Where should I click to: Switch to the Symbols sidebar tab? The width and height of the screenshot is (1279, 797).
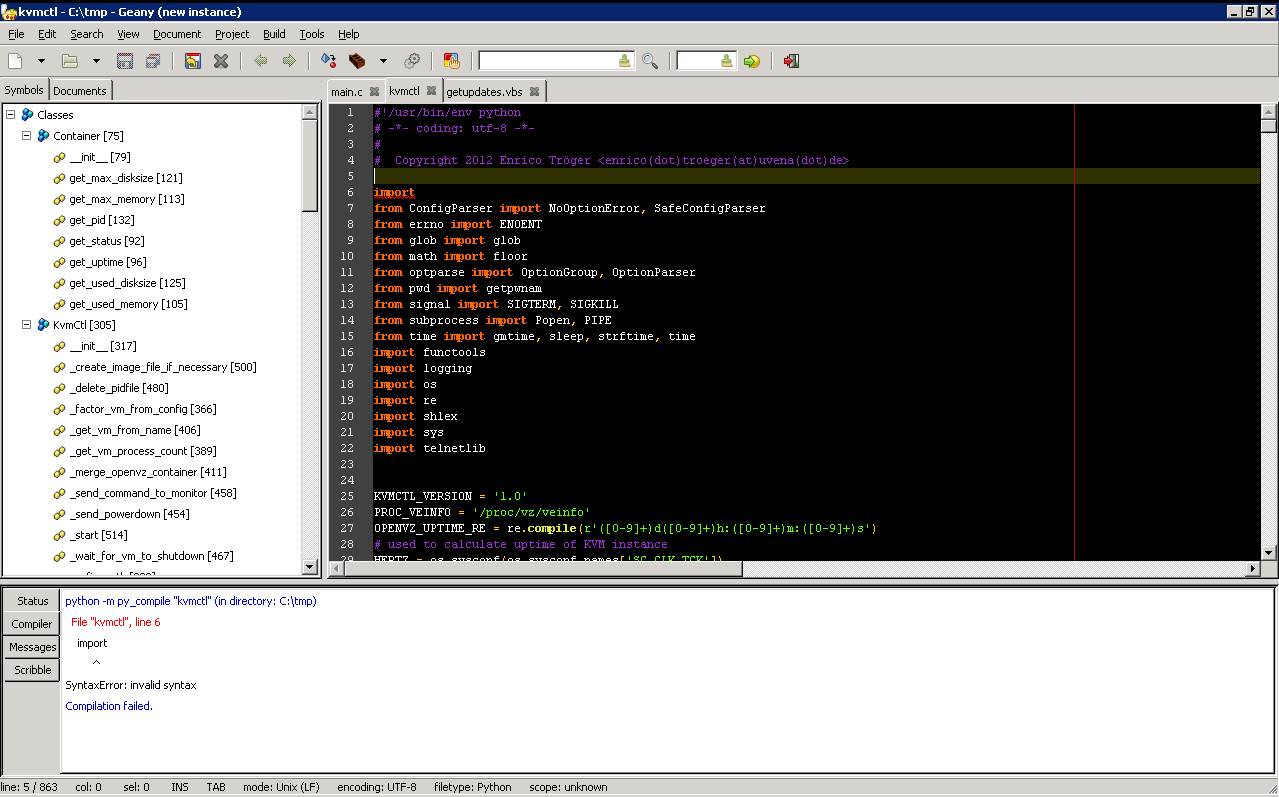[x=24, y=90]
